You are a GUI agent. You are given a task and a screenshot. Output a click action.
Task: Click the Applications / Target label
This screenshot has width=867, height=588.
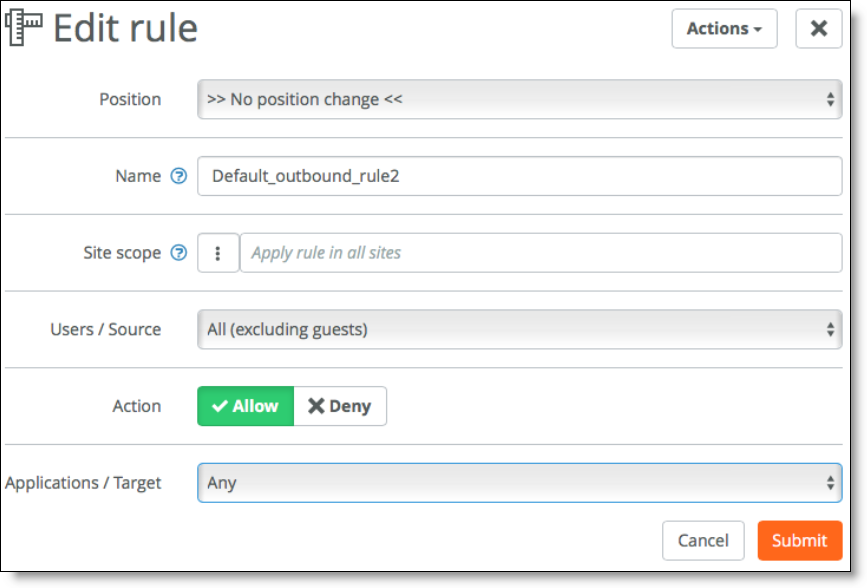coord(83,483)
